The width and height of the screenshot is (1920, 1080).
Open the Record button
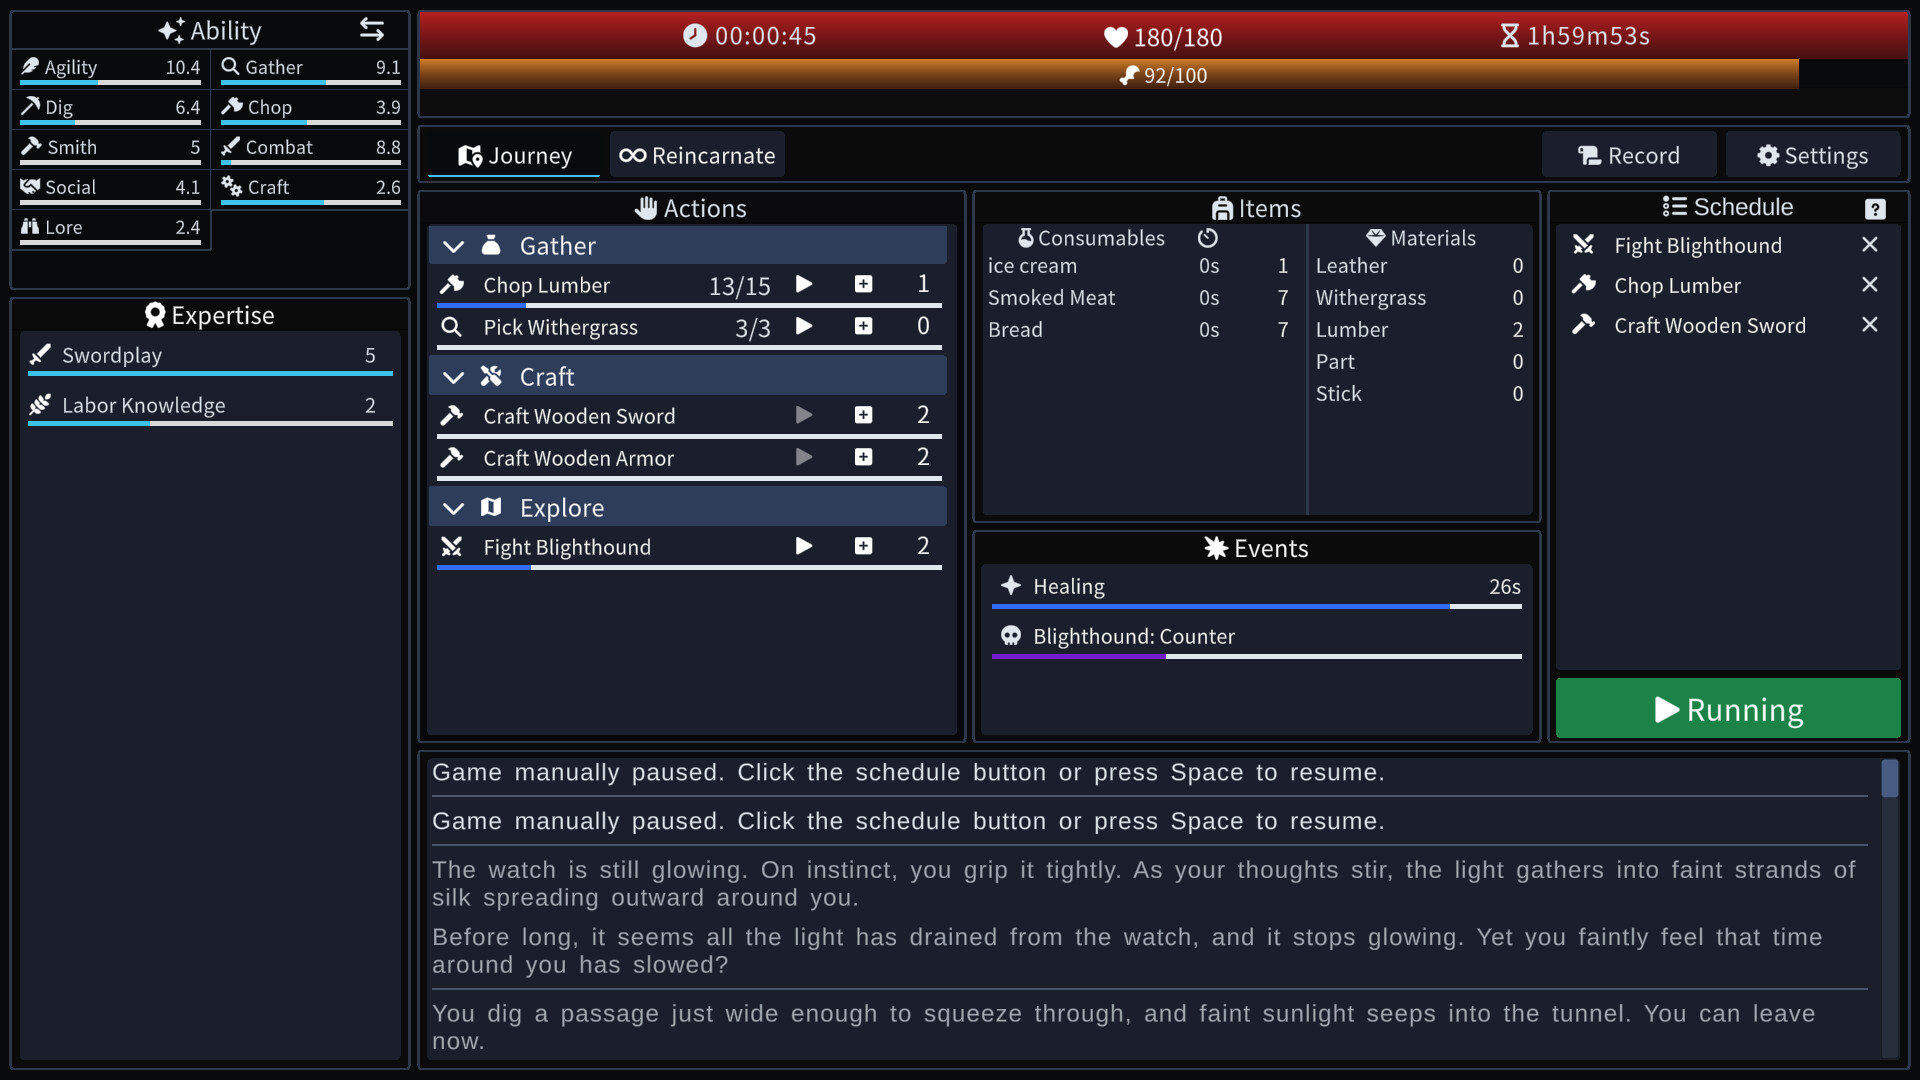(1629, 155)
